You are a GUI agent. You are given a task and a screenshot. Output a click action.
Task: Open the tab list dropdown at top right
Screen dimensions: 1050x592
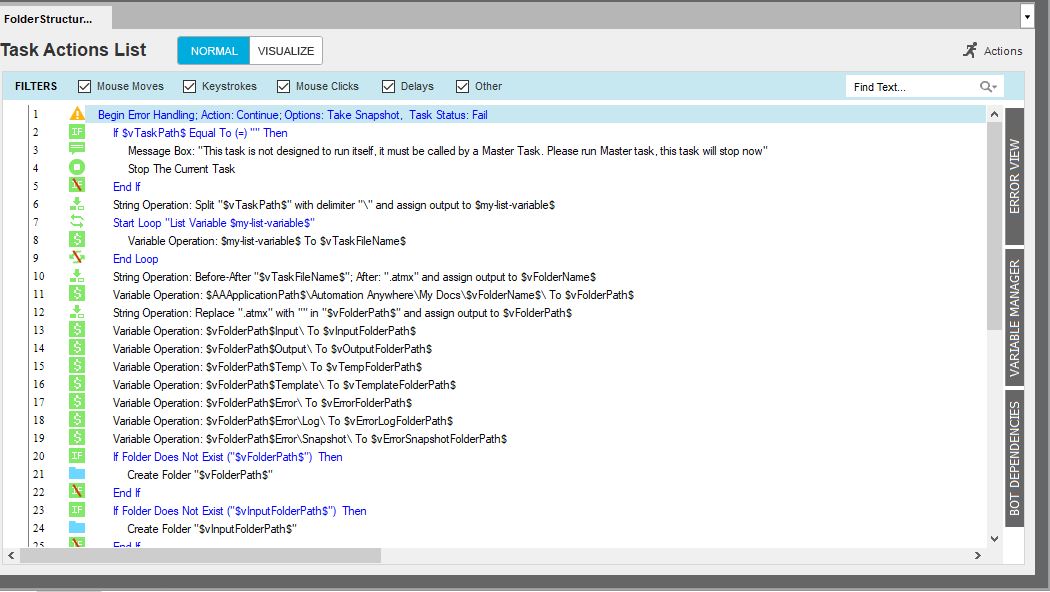(x=1027, y=17)
